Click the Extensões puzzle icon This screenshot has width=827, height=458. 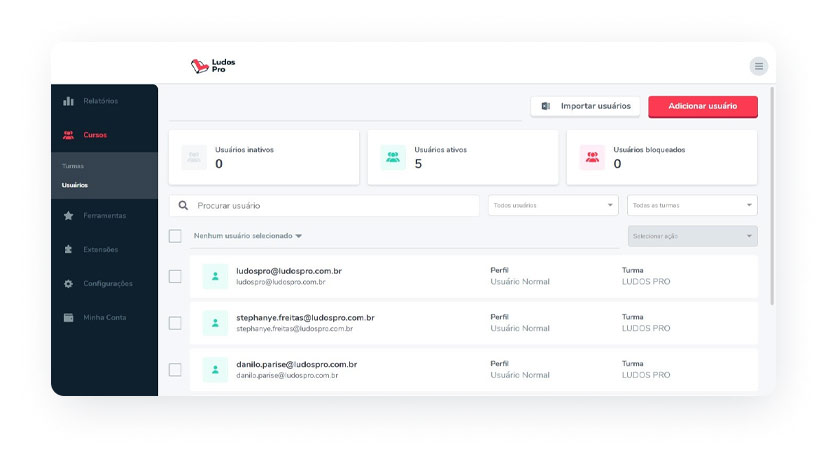pyautogui.click(x=69, y=249)
